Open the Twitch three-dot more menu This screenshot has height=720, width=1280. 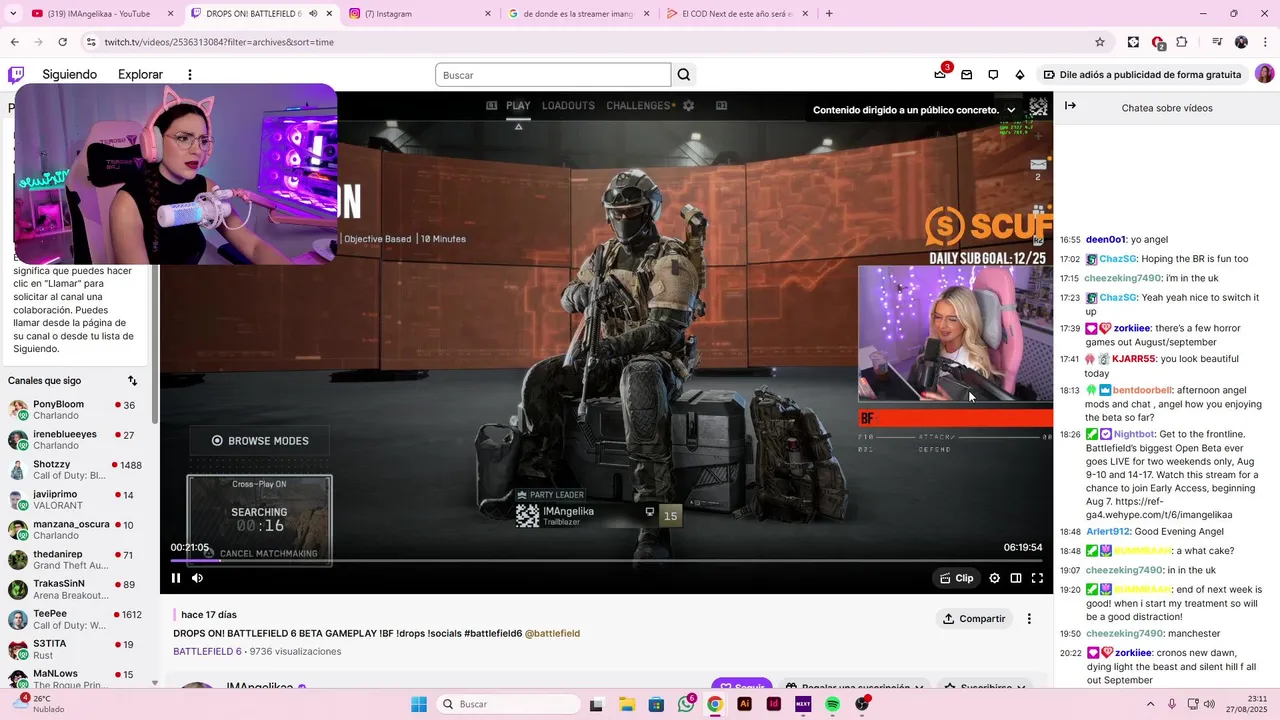coord(190,75)
